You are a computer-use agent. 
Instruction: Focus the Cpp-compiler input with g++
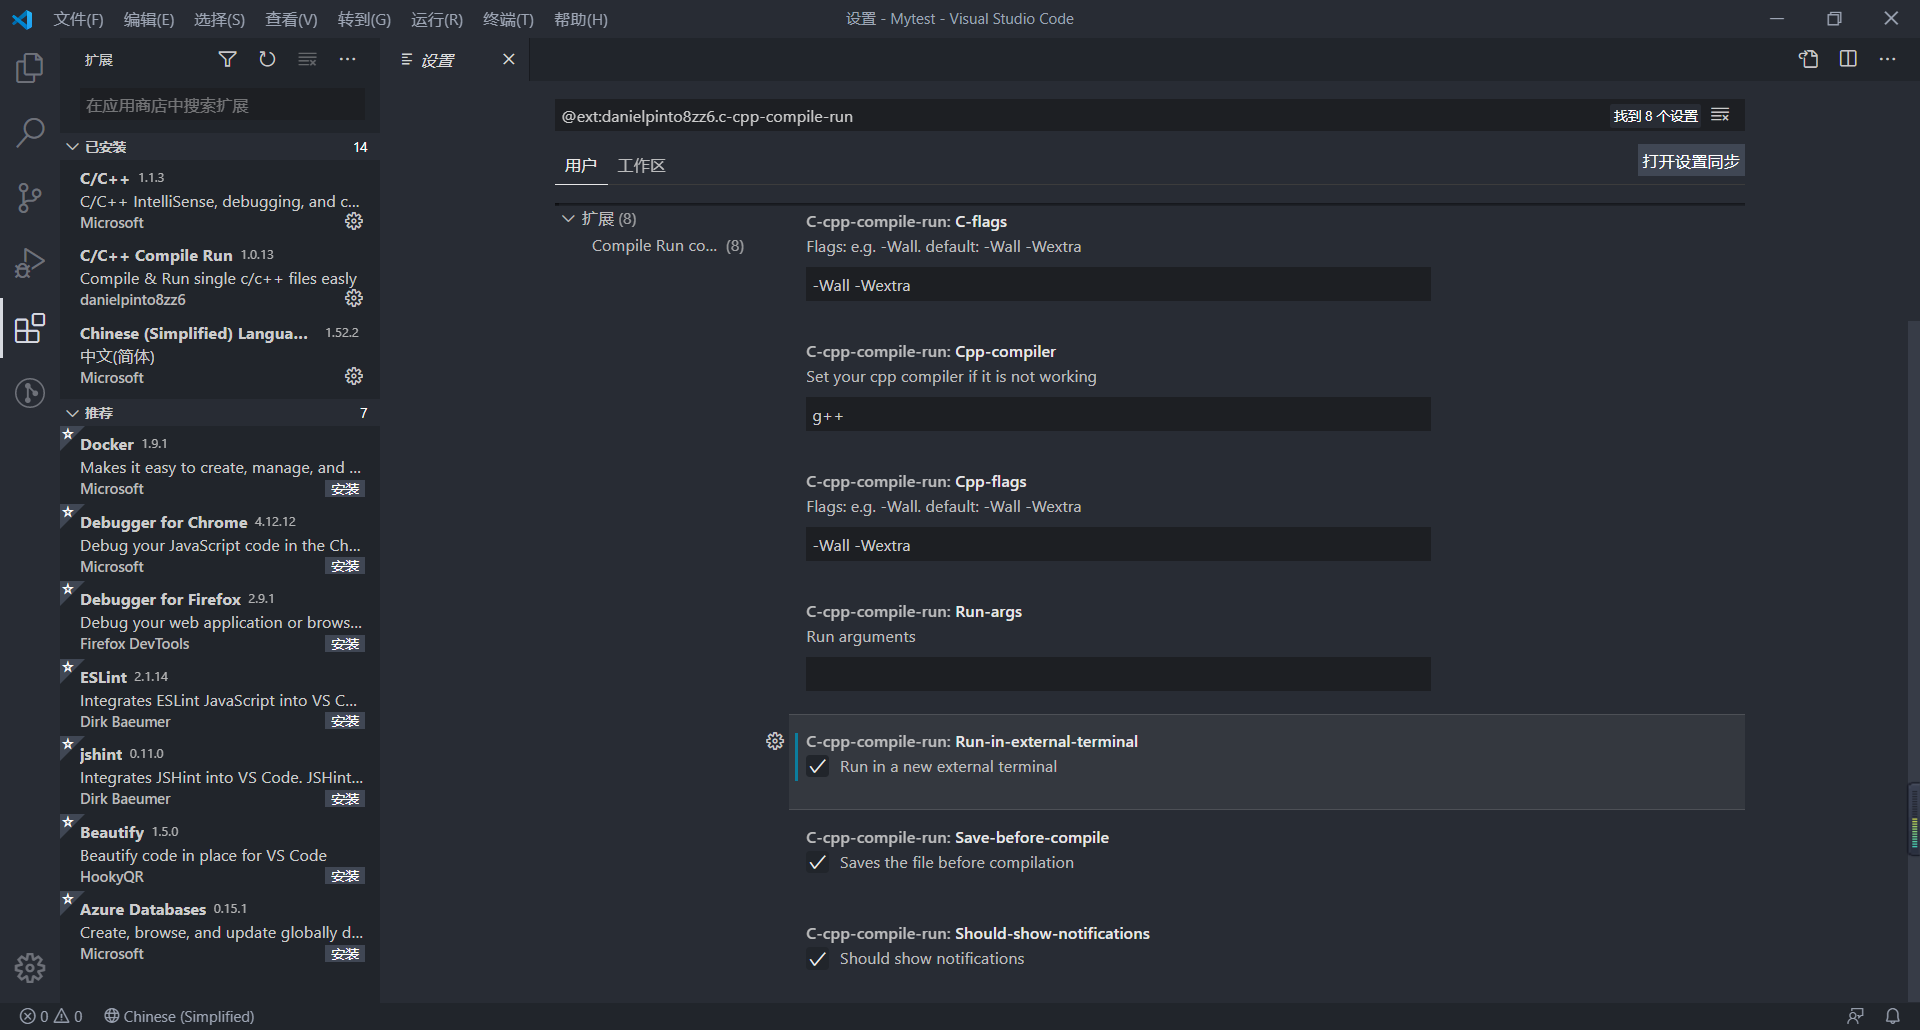(x=1118, y=415)
